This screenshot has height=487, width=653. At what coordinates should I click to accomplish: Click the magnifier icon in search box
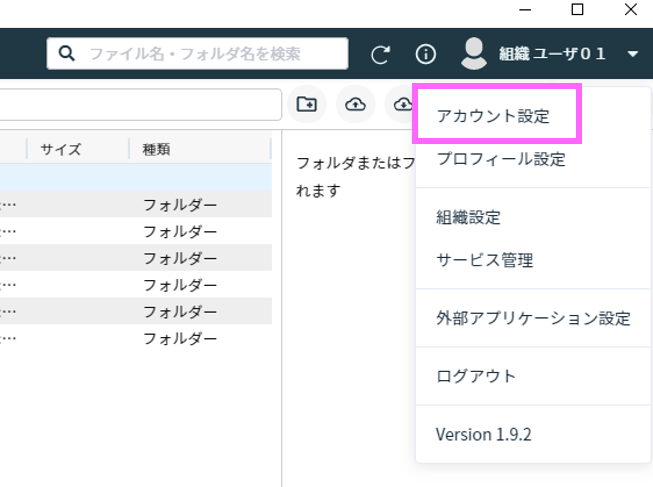(68, 54)
